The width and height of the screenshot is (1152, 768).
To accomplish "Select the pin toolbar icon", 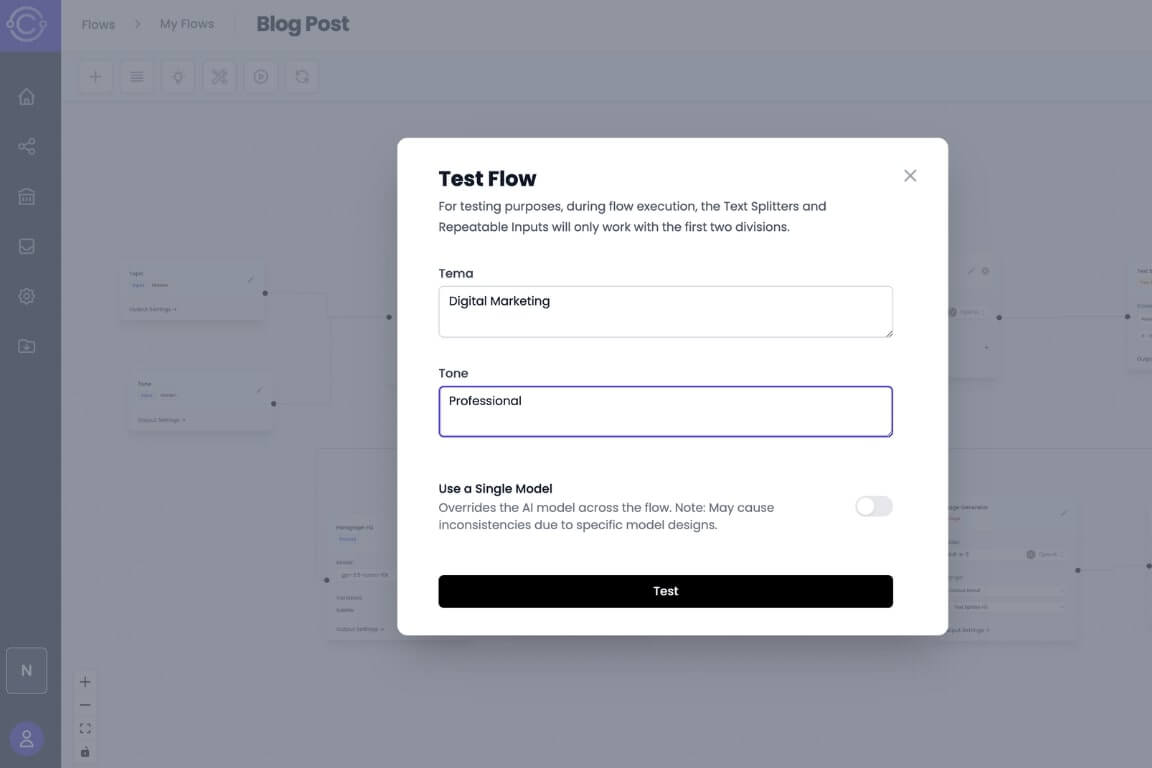I will pyautogui.click(x=178, y=76).
